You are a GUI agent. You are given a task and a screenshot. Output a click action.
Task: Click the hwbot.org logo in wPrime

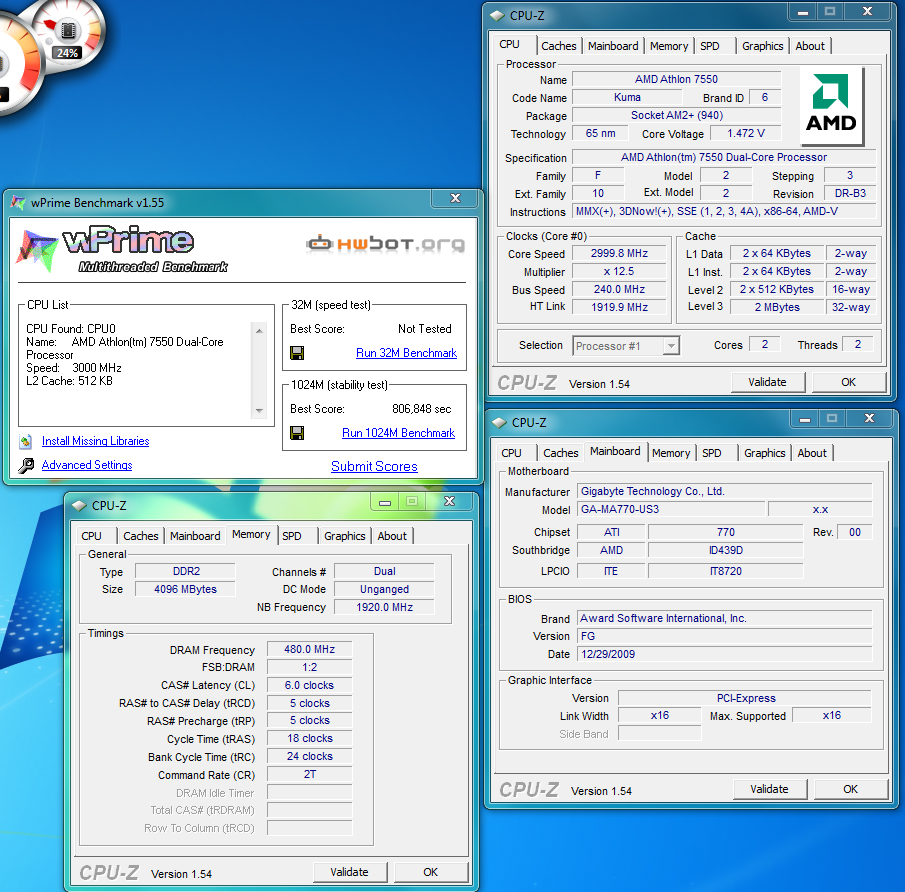pyautogui.click(x=385, y=244)
